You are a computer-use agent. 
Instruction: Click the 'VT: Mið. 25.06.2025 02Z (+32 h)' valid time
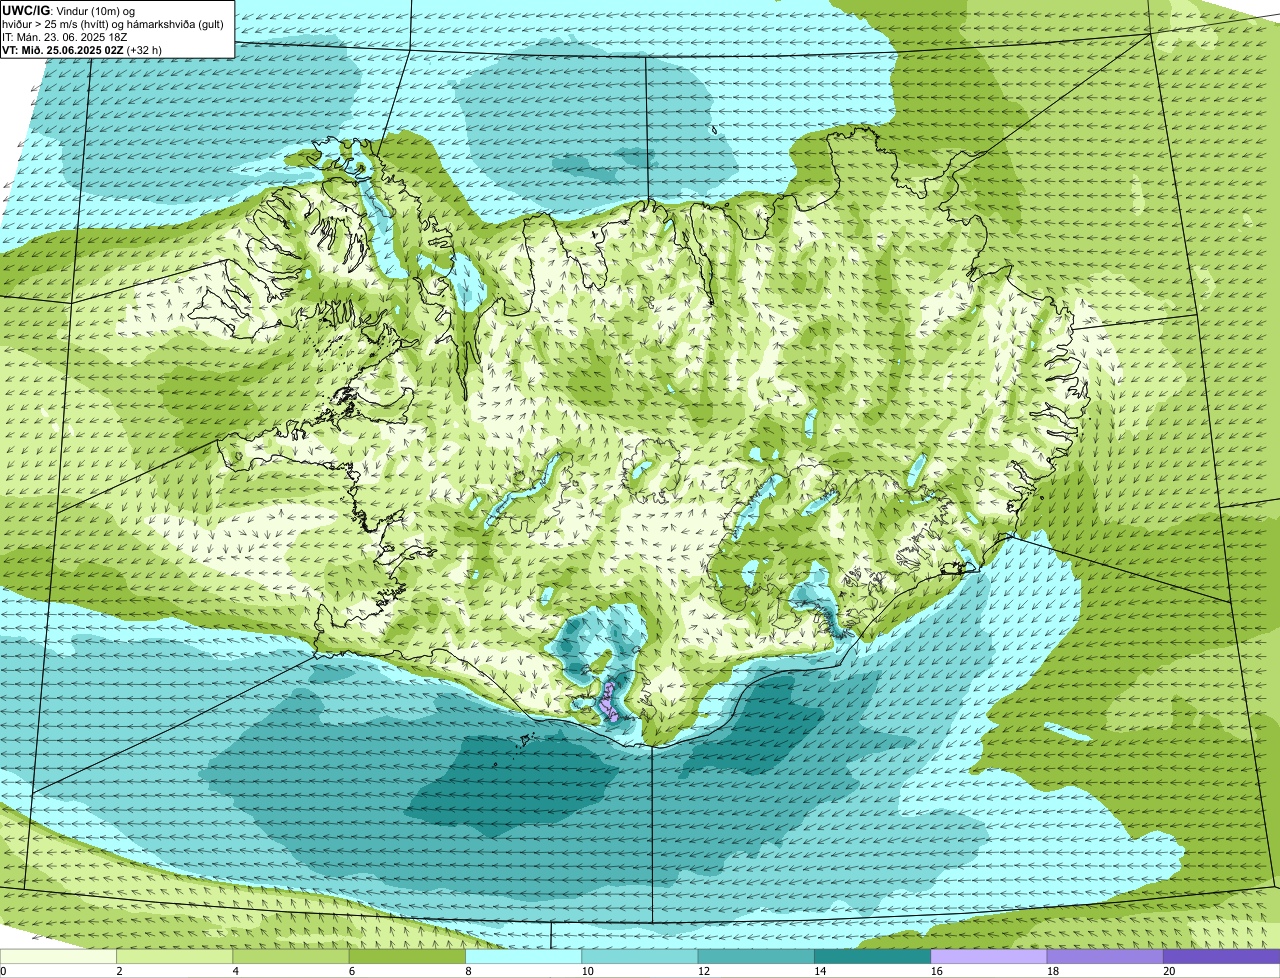[82, 49]
